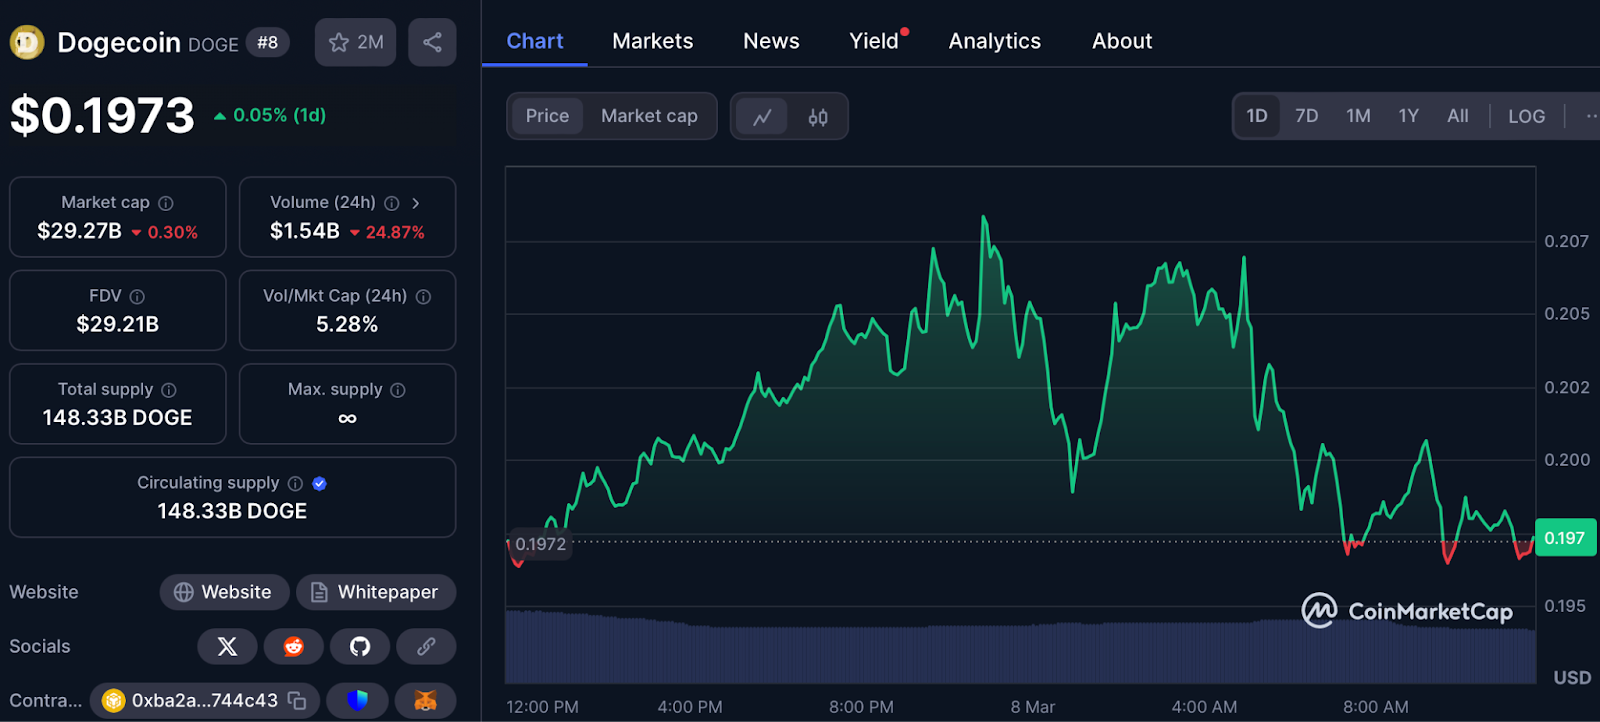Click the 0.30% market cap change
The image size is (1600, 722).
coord(165,232)
